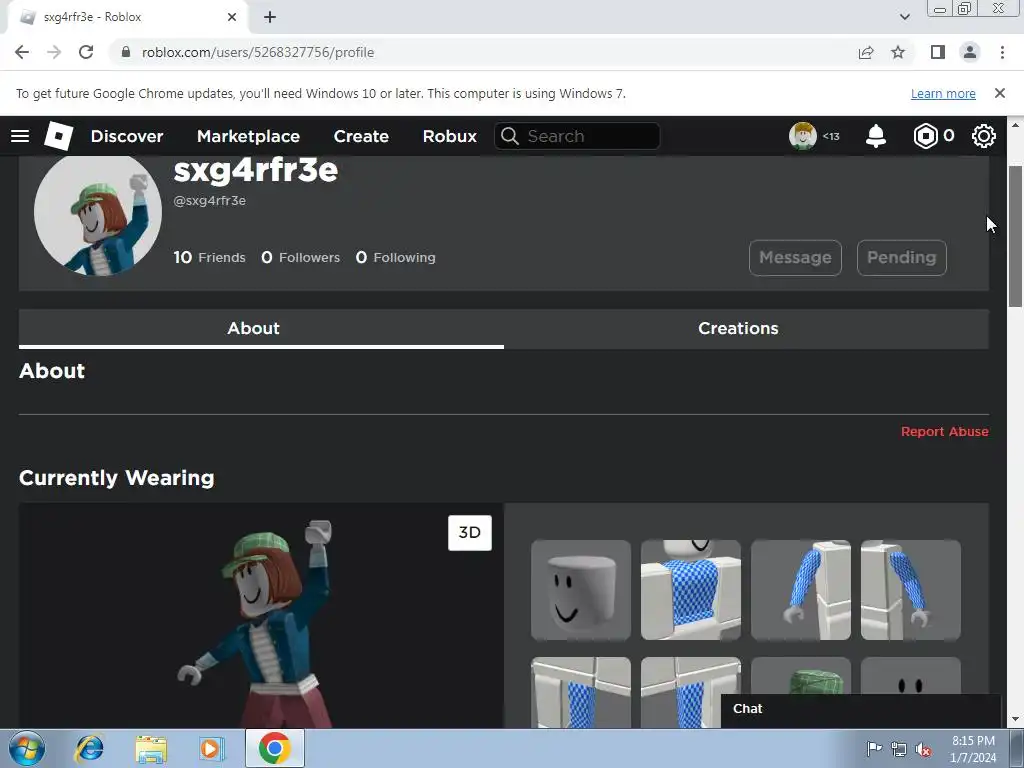This screenshot has height=768, width=1024.
Task: Click the site lock icon in address bar
Action: (x=126, y=52)
